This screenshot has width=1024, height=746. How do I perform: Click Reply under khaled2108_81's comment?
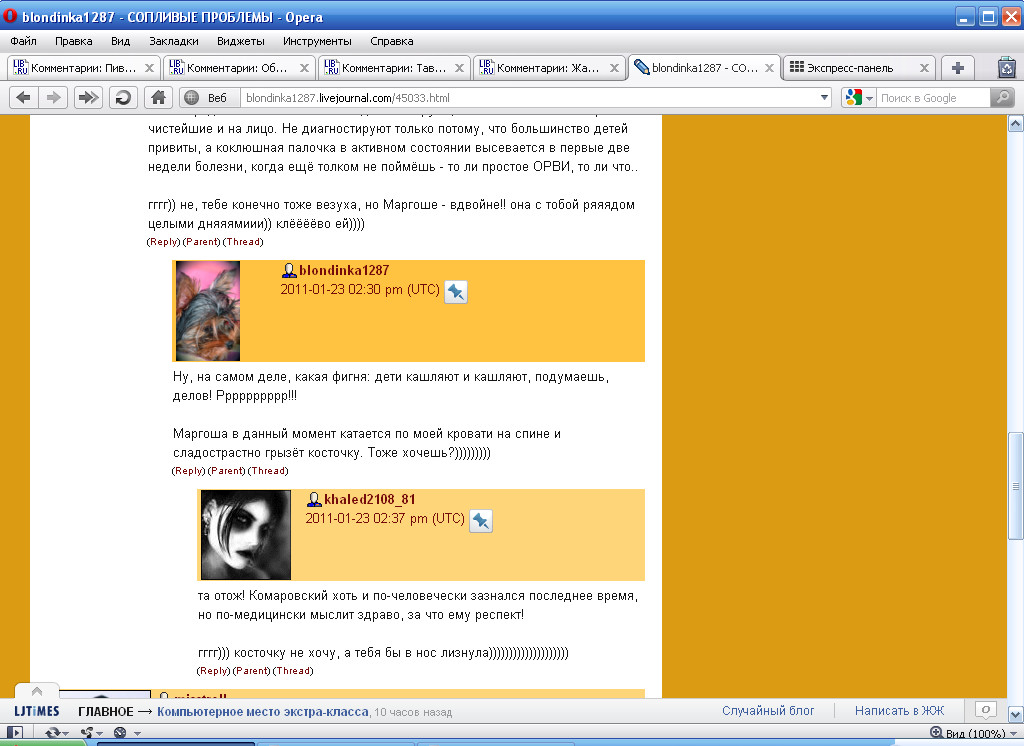(214, 671)
